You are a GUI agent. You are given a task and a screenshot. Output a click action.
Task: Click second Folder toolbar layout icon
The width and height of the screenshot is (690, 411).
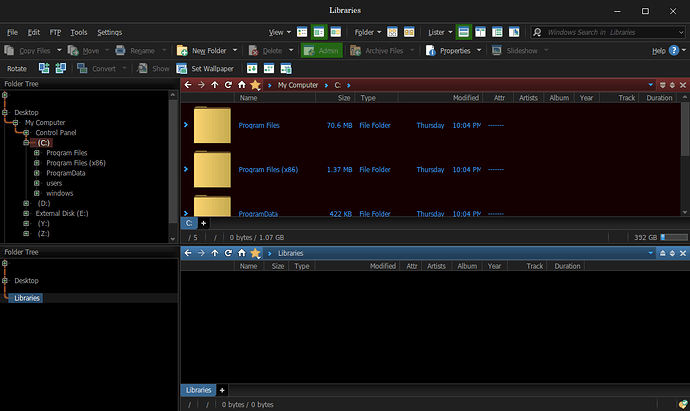tap(409, 32)
